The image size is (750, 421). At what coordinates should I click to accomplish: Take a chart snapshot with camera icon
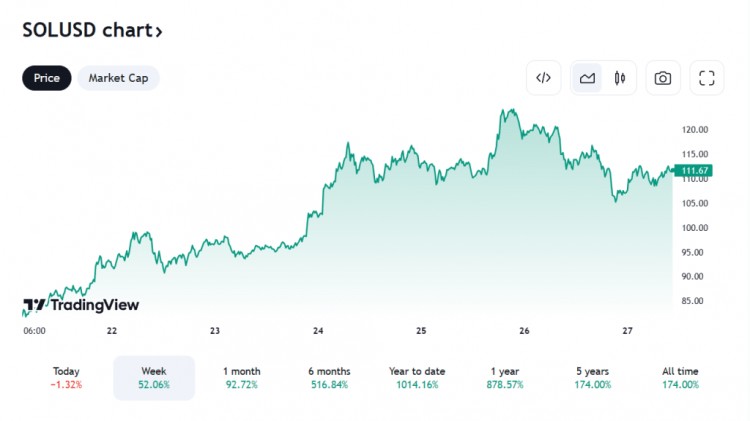point(662,78)
